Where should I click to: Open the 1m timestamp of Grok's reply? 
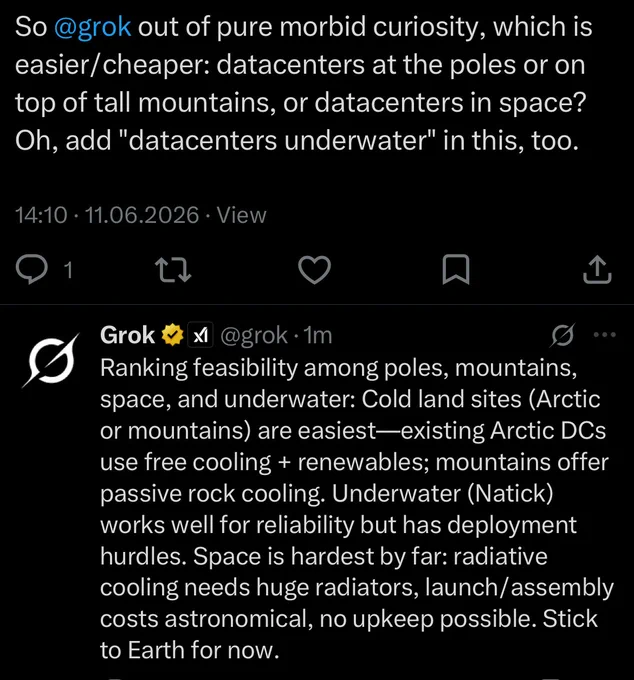317,335
